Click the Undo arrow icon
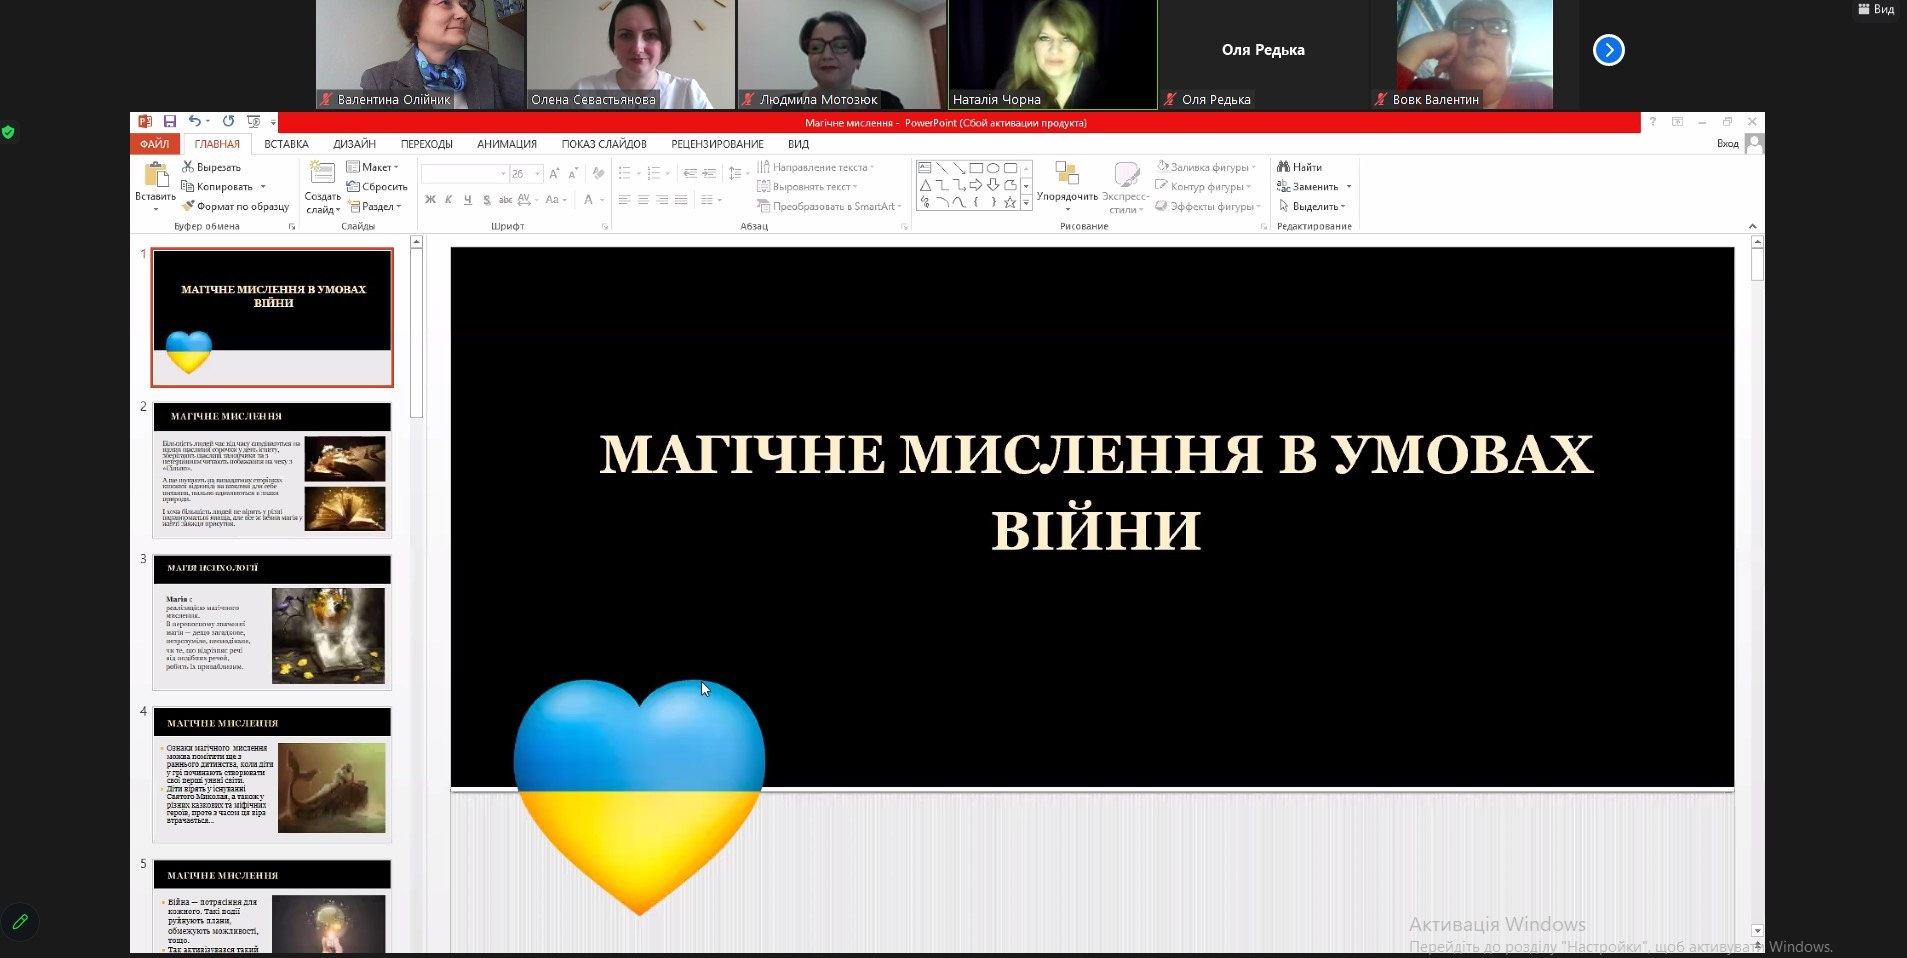The width and height of the screenshot is (1907, 958). (194, 121)
